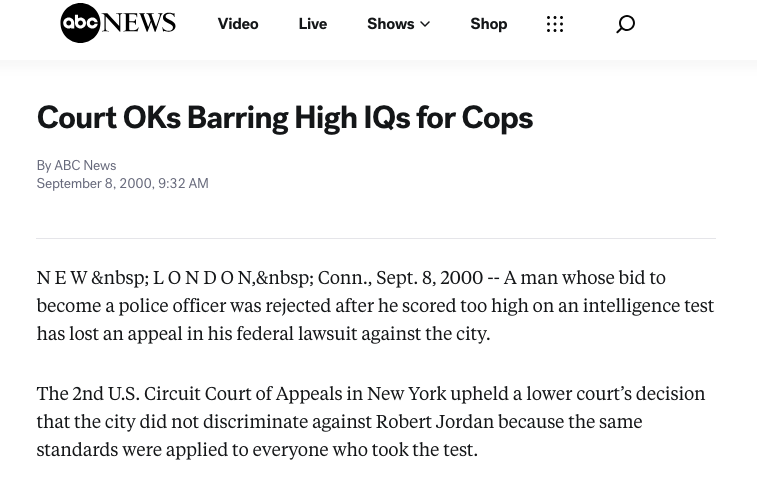Visit the Shop nav link
Screen dimensions: 757x492
pyautogui.click(x=489, y=24)
